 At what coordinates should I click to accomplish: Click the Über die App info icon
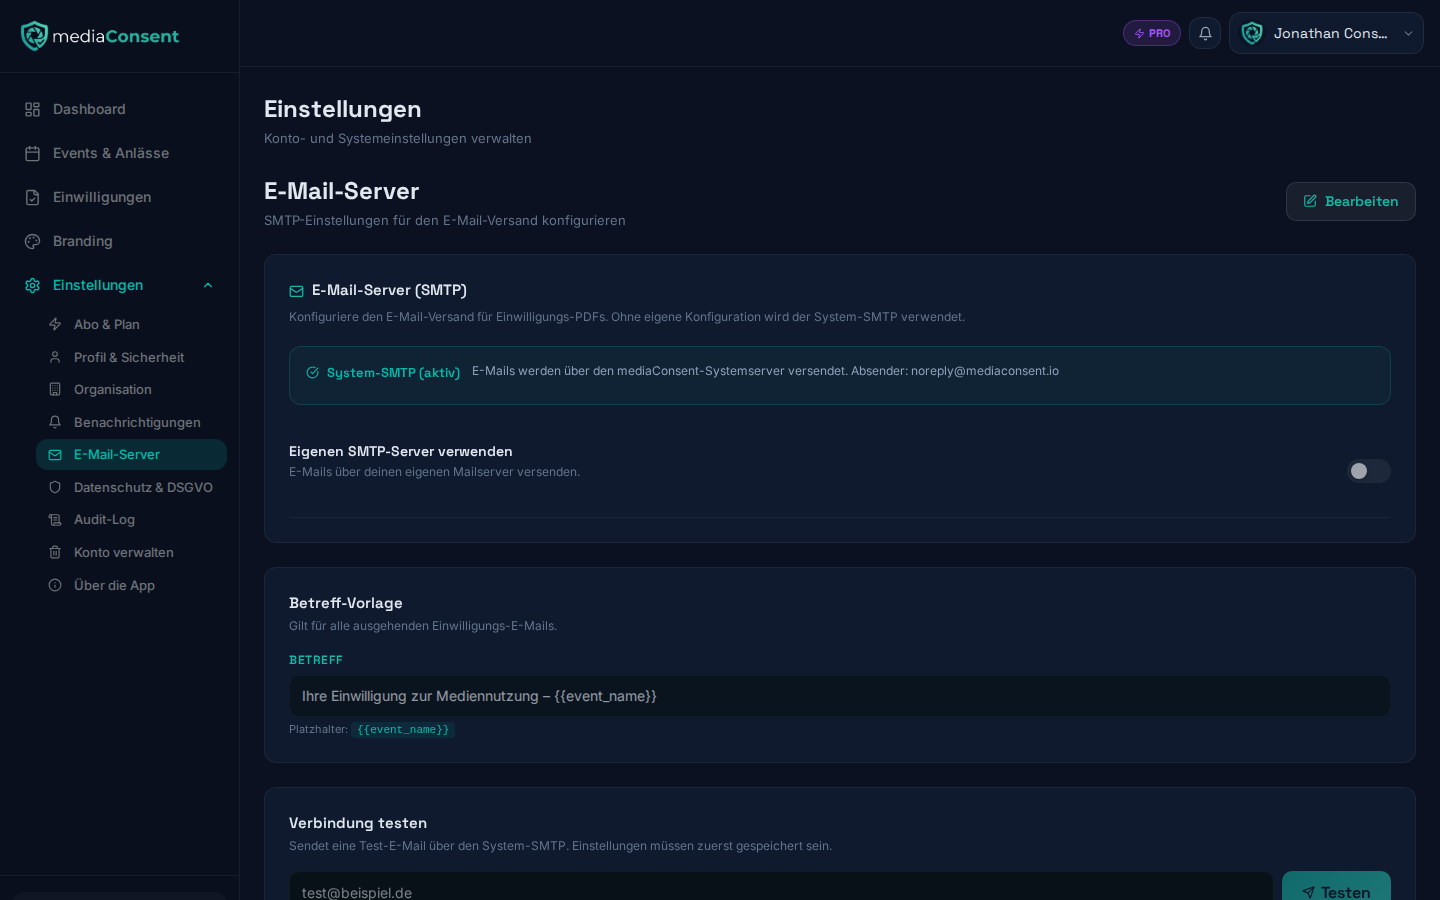(55, 585)
